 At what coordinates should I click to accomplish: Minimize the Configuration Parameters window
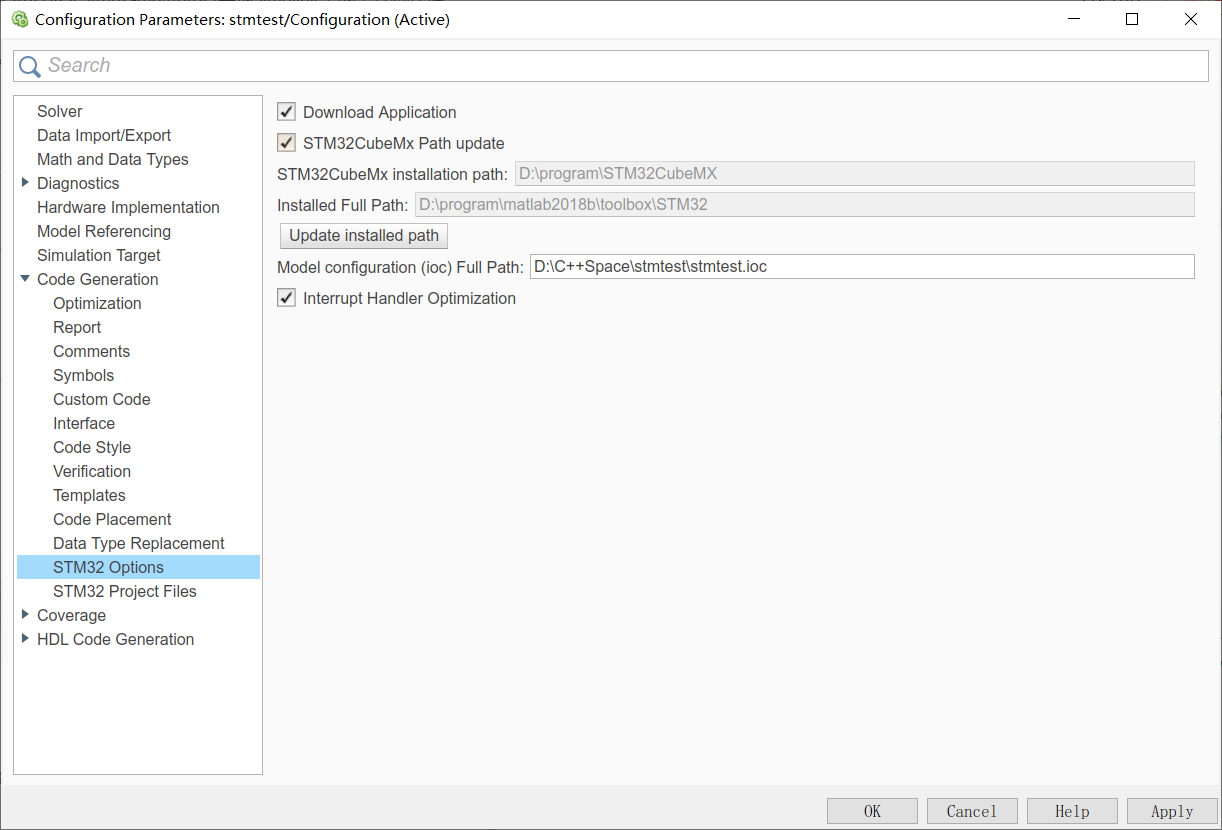coord(1073,19)
